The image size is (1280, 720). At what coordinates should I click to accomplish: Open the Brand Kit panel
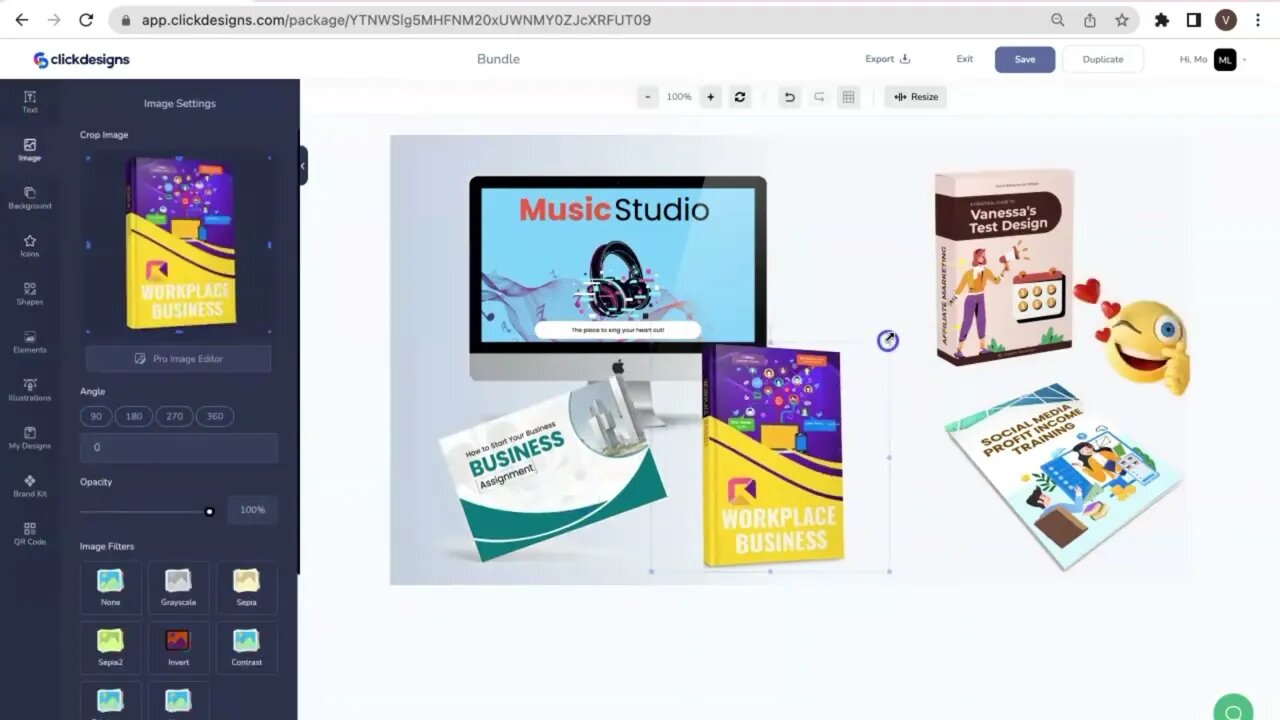pyautogui.click(x=30, y=486)
